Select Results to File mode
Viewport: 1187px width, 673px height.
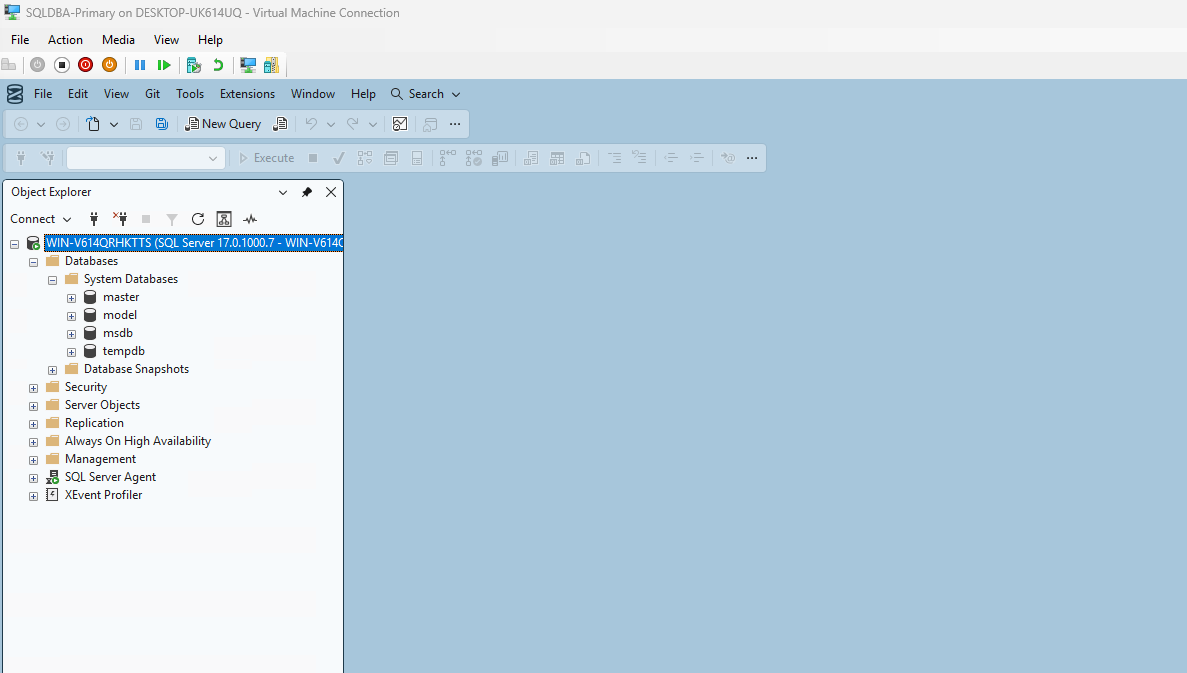(x=583, y=158)
